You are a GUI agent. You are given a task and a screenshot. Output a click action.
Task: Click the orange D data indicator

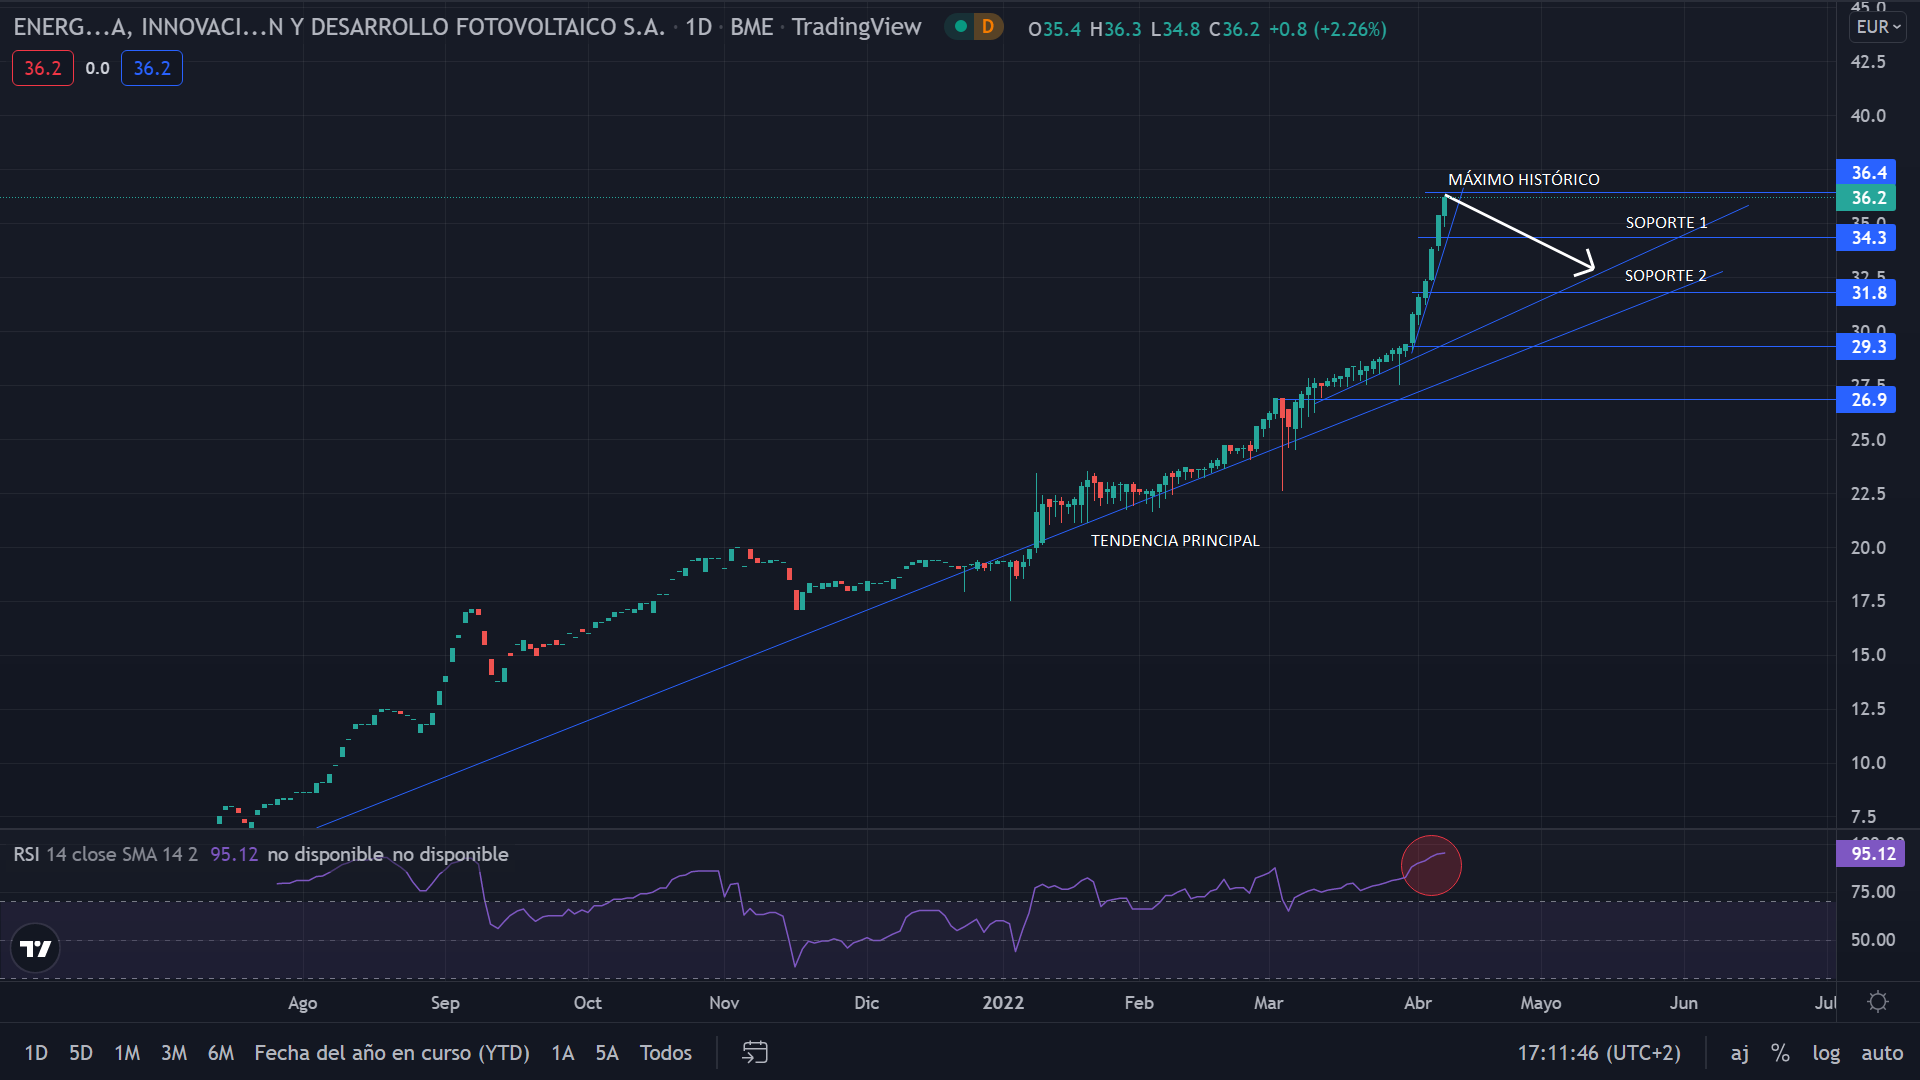(x=988, y=27)
